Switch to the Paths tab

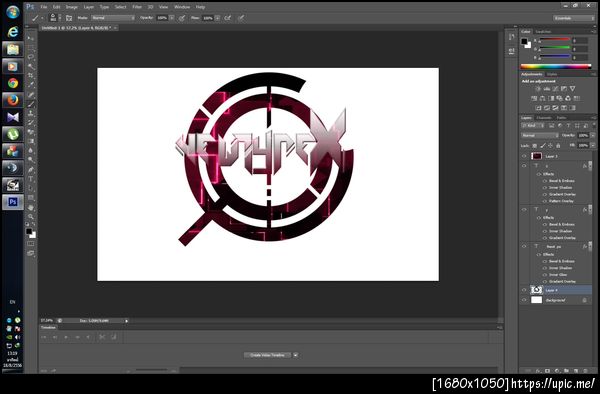click(561, 118)
